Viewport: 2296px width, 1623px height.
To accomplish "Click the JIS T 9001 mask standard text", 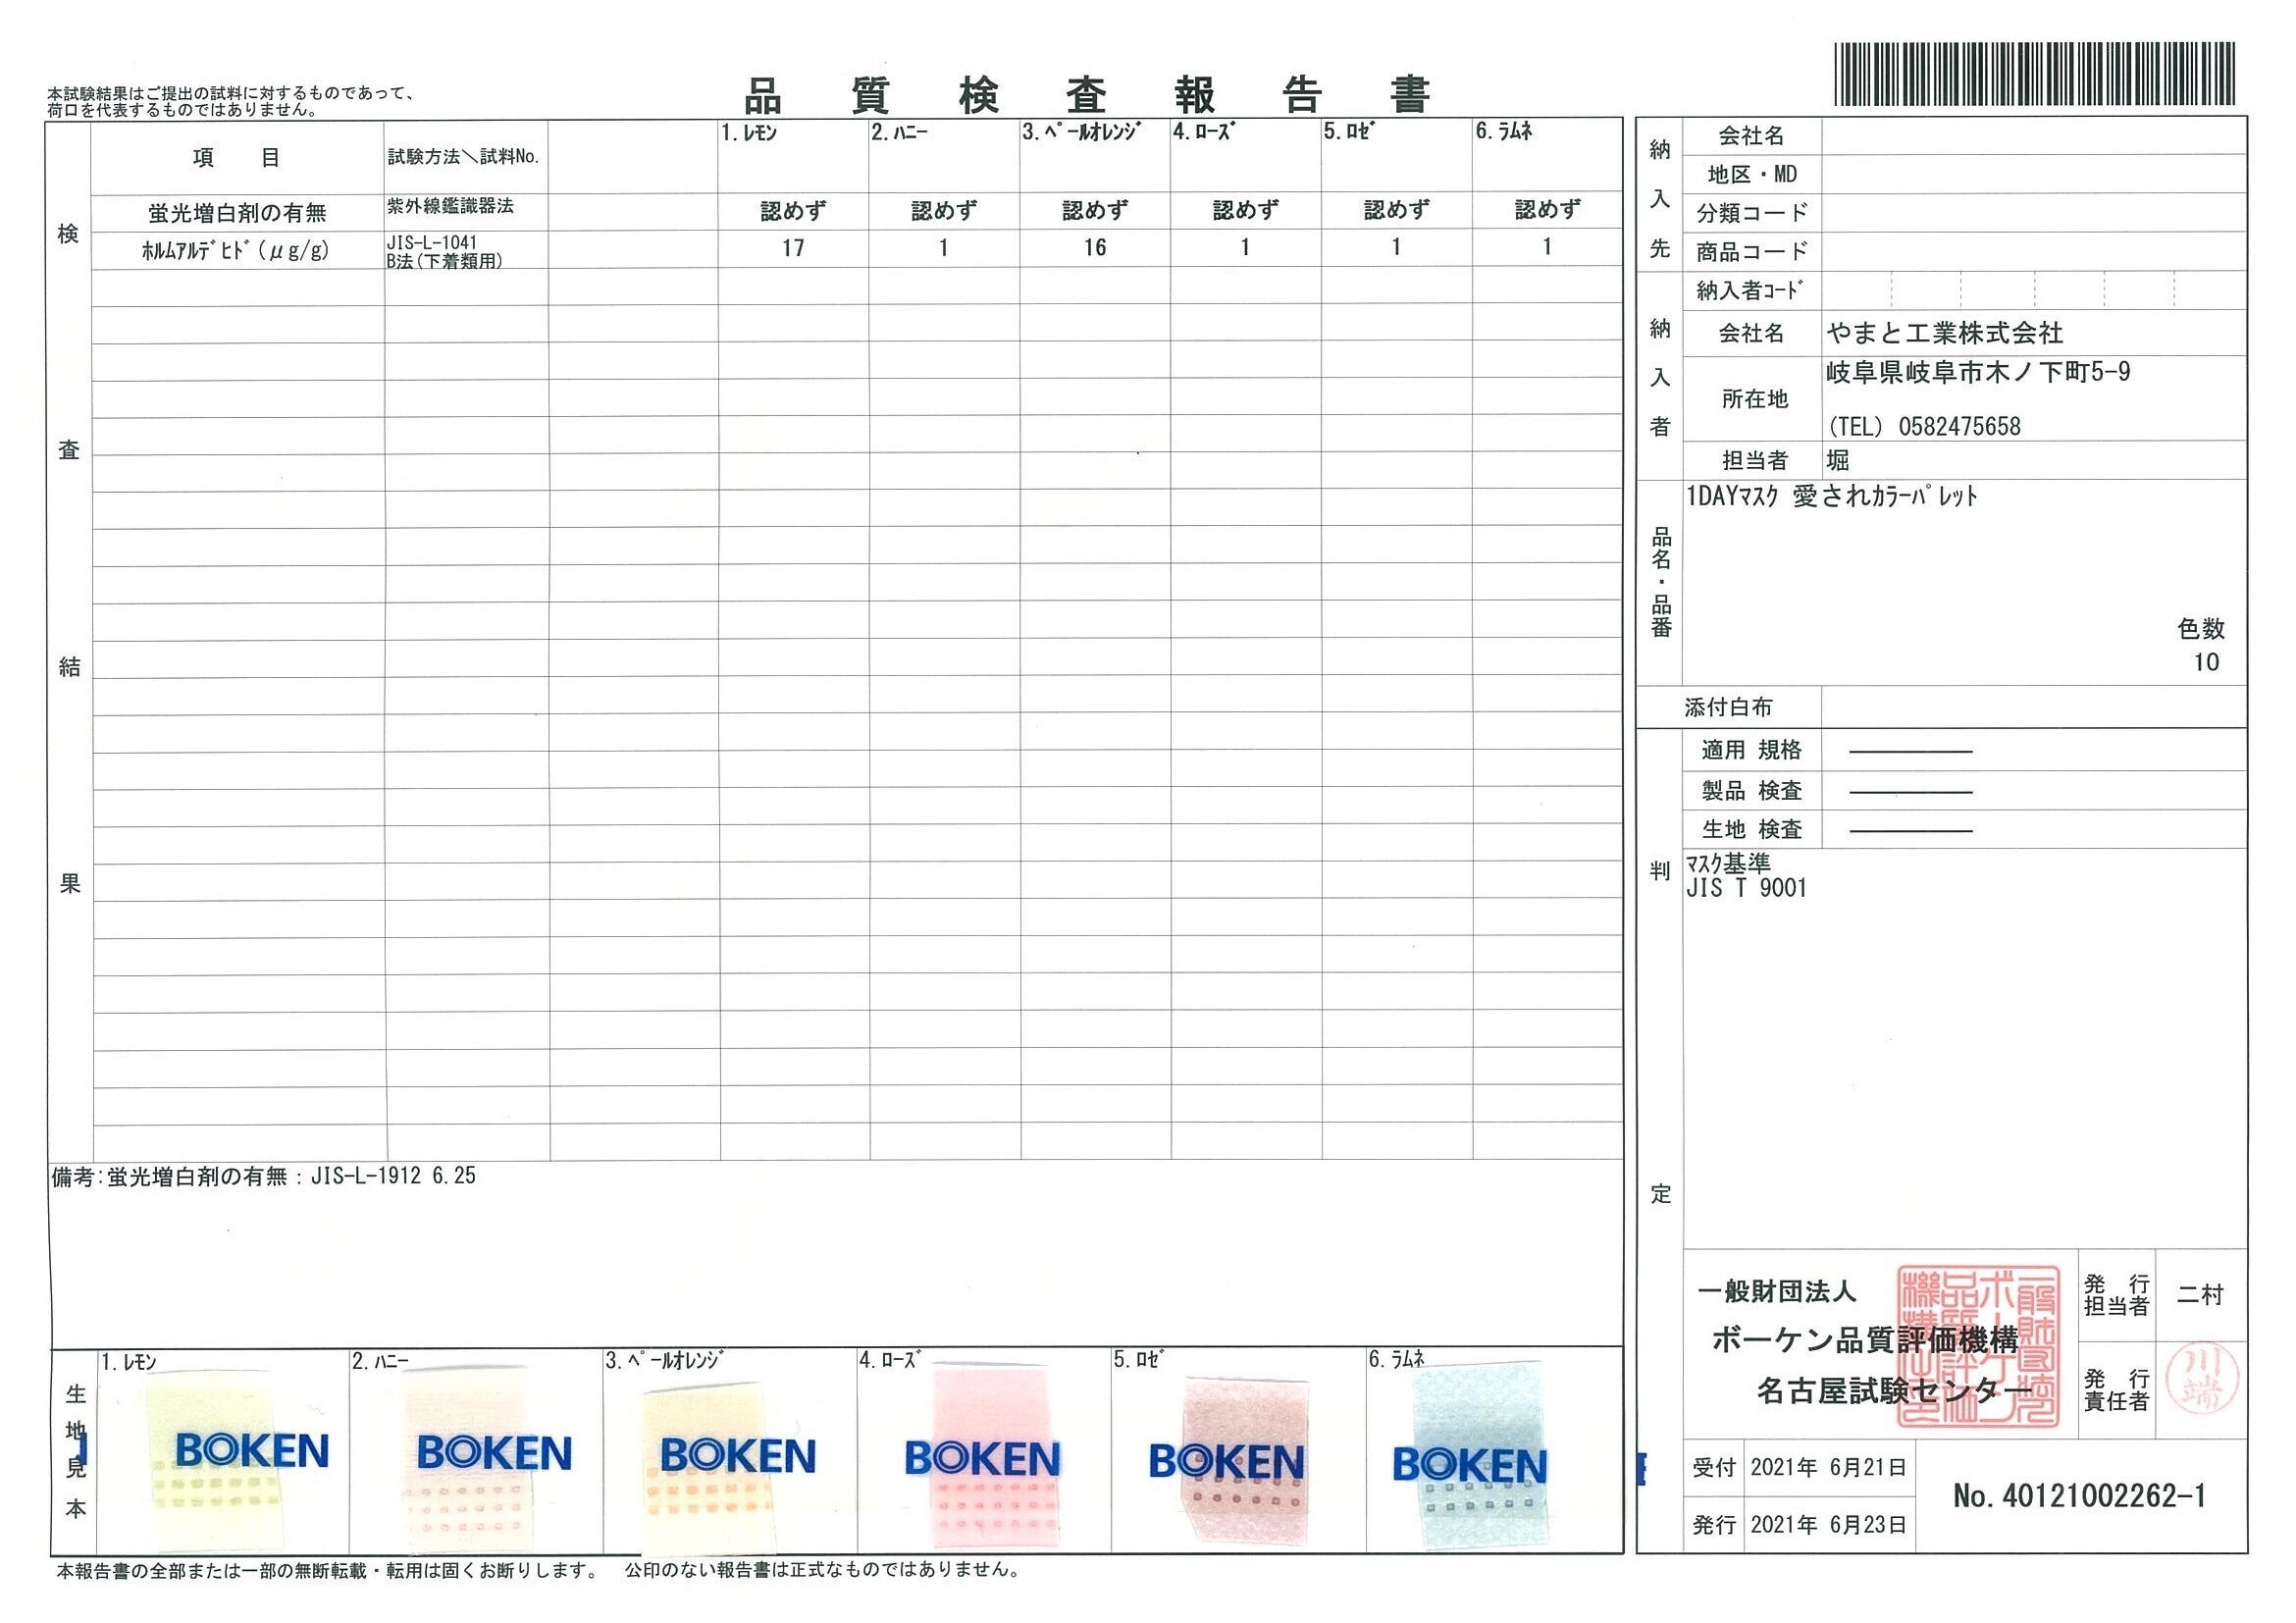I will click(x=1746, y=888).
